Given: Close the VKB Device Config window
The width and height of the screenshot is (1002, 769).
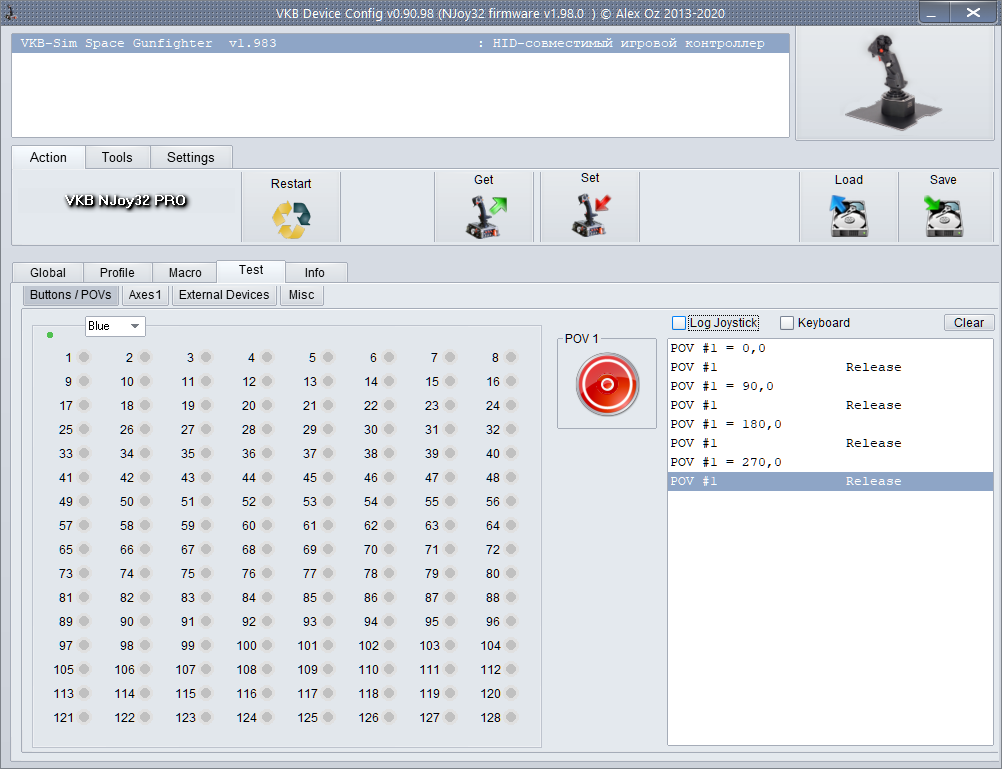Looking at the screenshot, I should click(973, 13).
